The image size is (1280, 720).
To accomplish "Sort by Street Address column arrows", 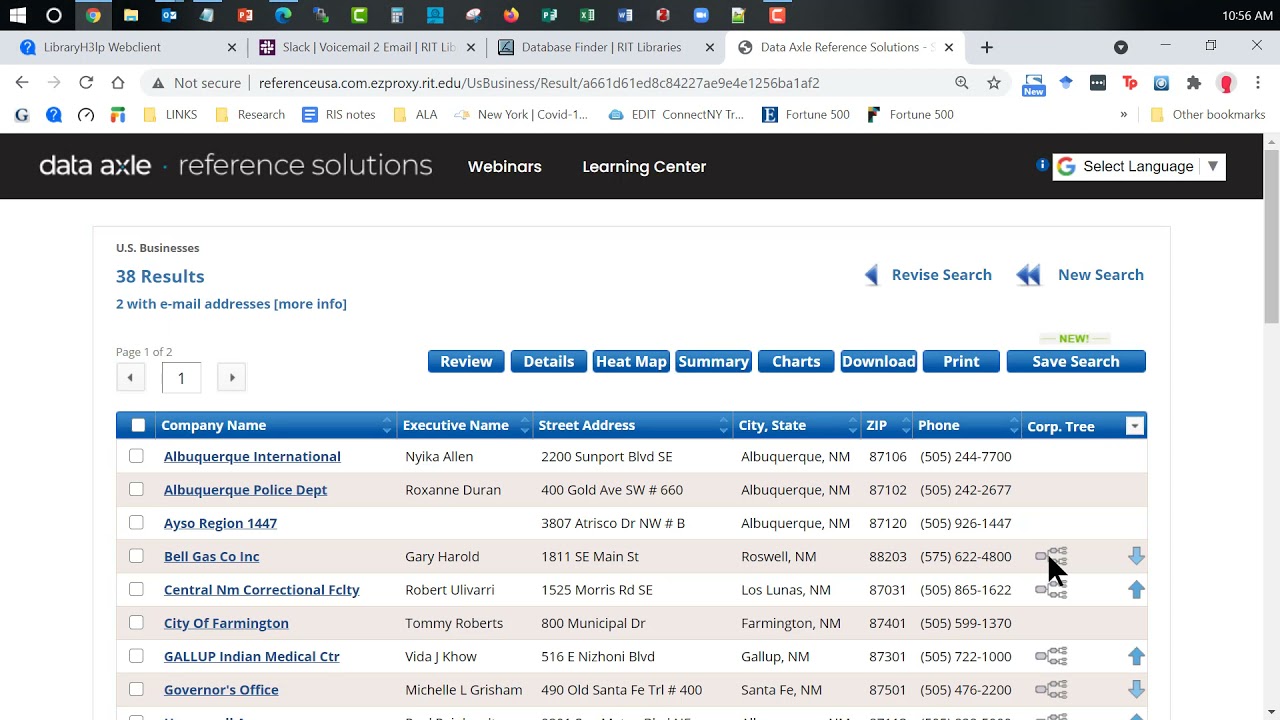I will pos(722,426).
